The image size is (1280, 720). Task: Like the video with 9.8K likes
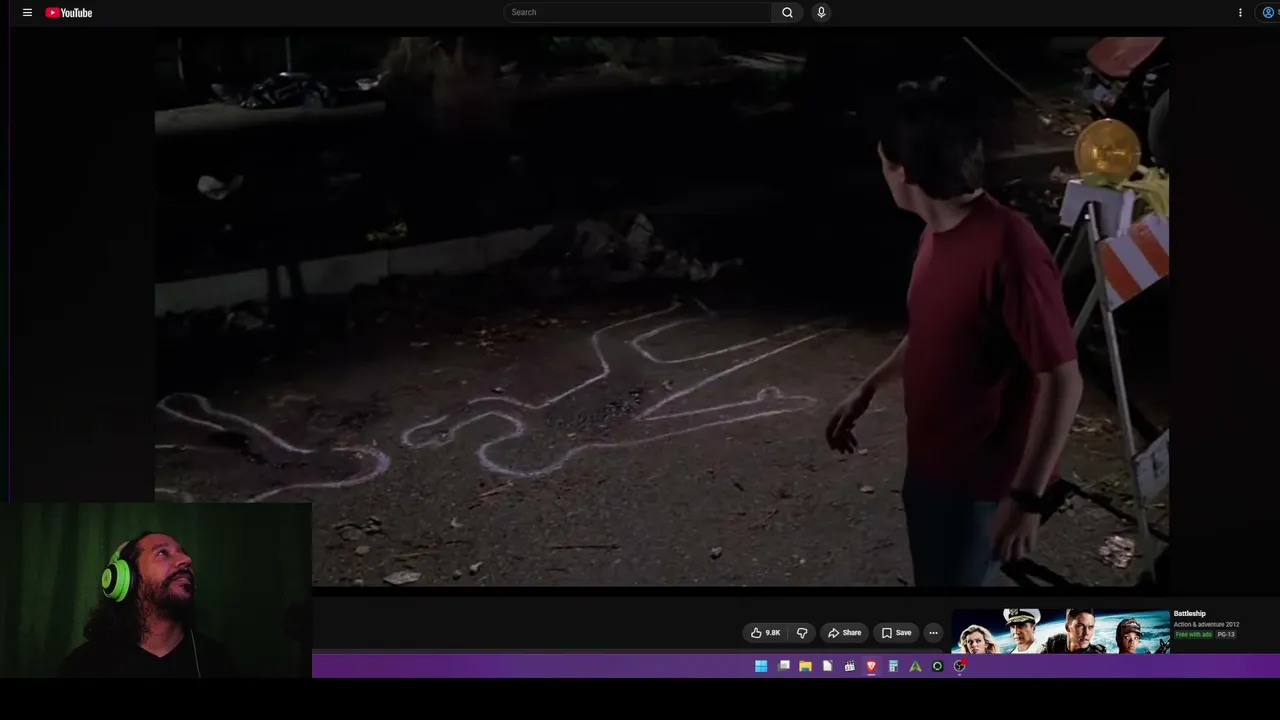coord(765,633)
